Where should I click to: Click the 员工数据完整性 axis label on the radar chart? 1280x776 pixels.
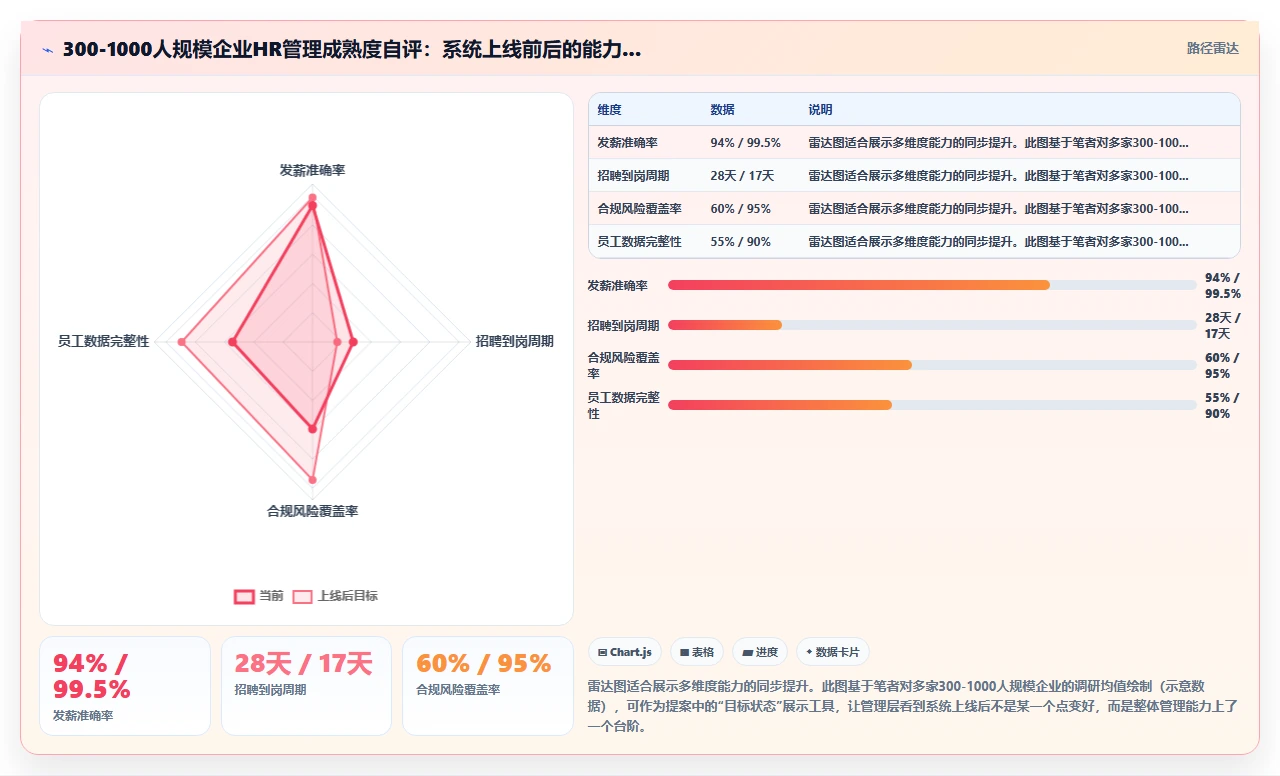click(104, 342)
